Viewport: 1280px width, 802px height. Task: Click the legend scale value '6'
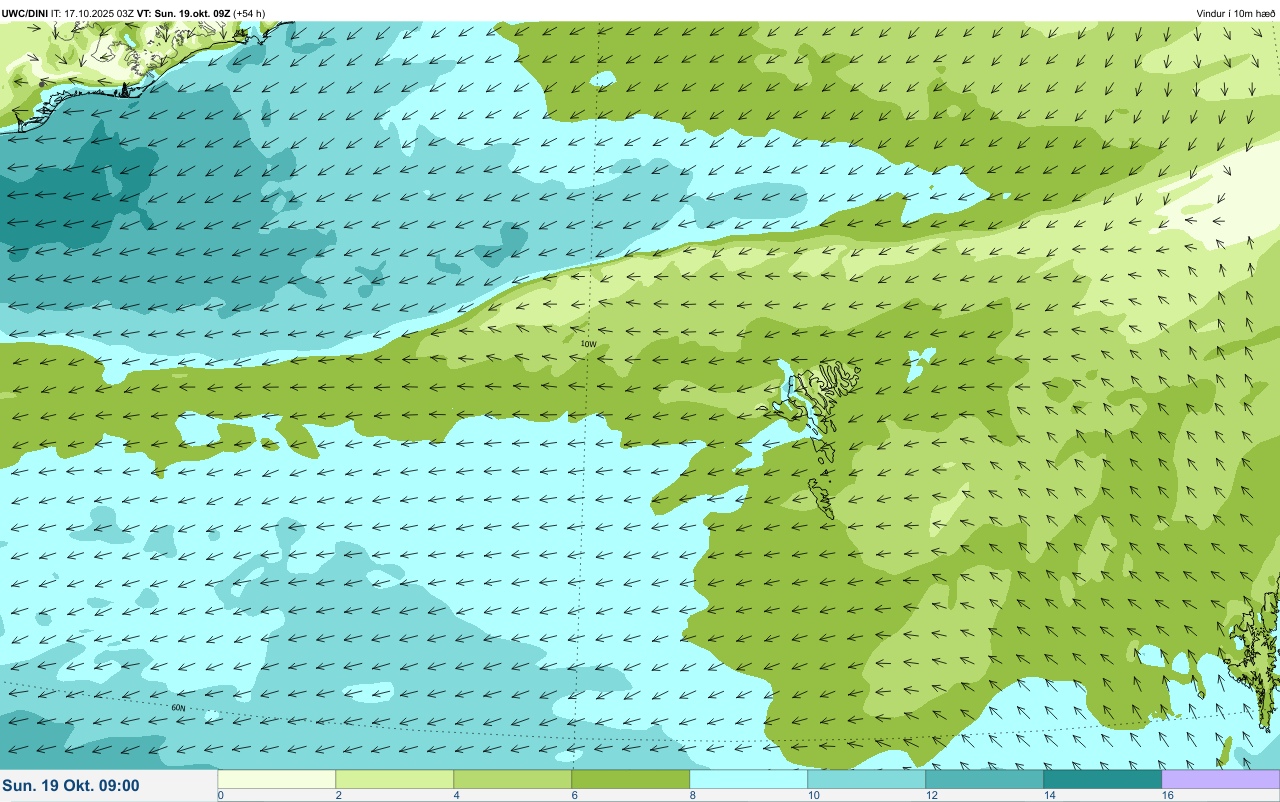pyautogui.click(x=575, y=796)
